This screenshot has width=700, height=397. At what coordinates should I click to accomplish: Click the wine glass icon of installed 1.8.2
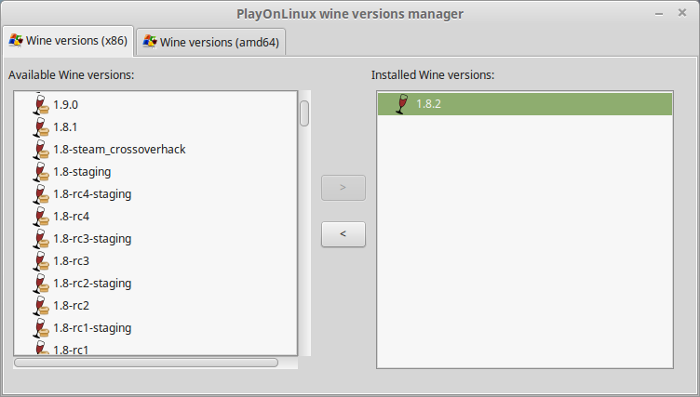coord(402,104)
